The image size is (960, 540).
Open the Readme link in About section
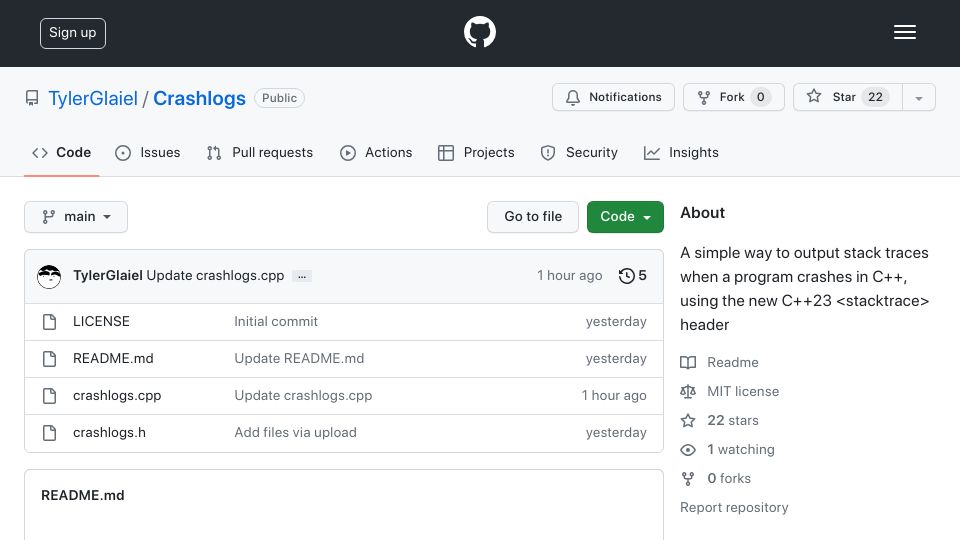pyautogui.click(x=733, y=362)
